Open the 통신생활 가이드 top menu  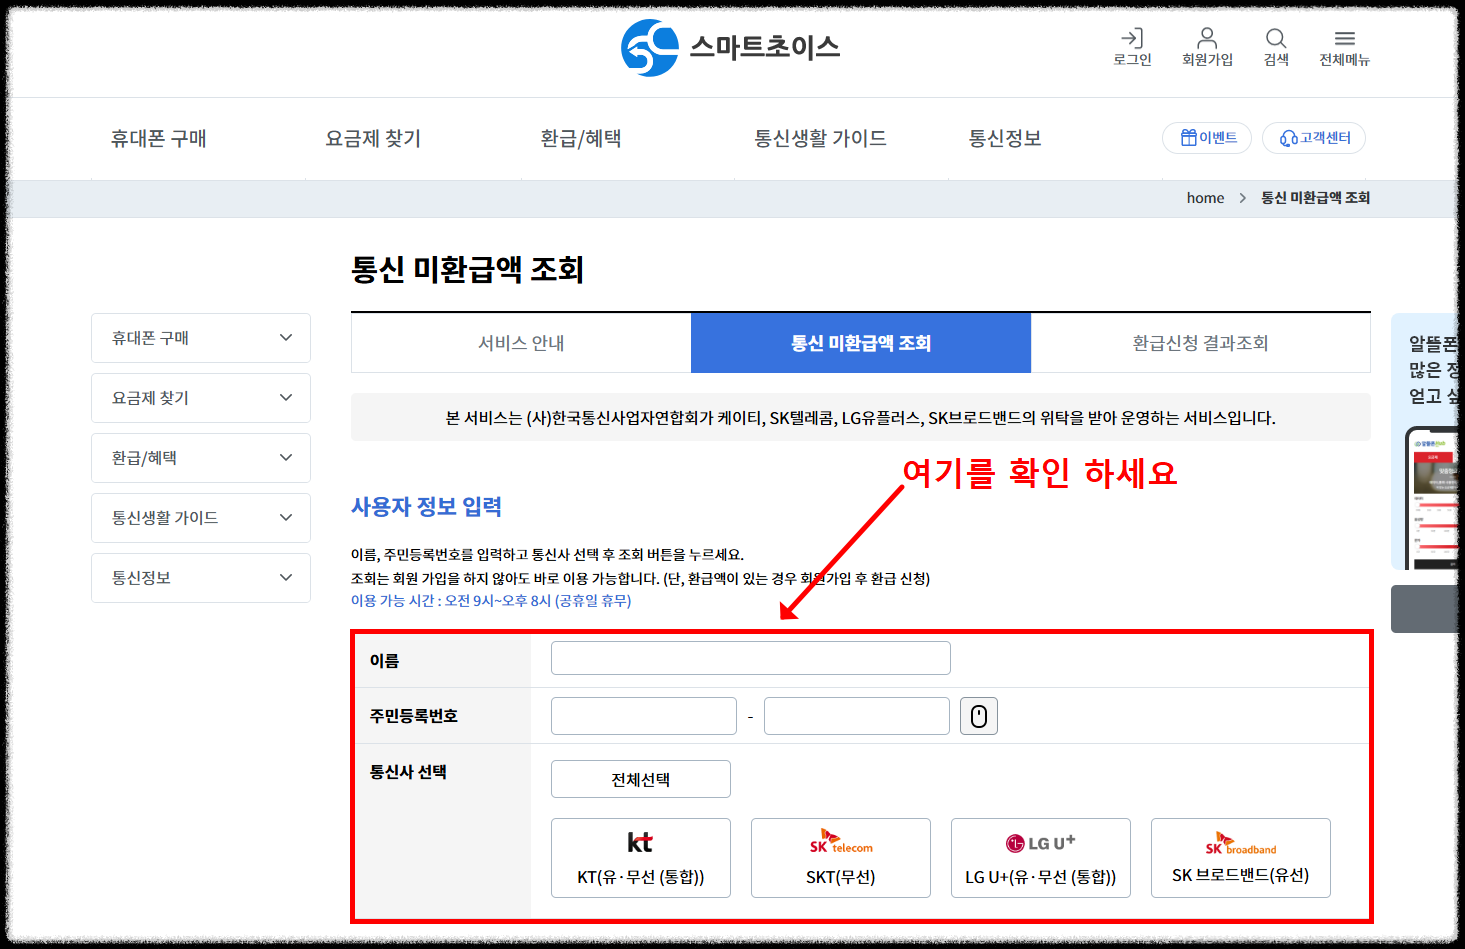820,139
